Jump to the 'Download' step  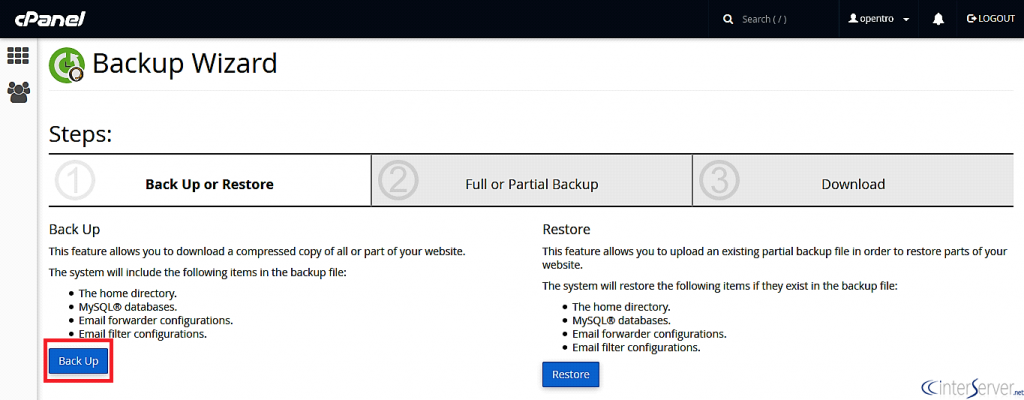[853, 184]
